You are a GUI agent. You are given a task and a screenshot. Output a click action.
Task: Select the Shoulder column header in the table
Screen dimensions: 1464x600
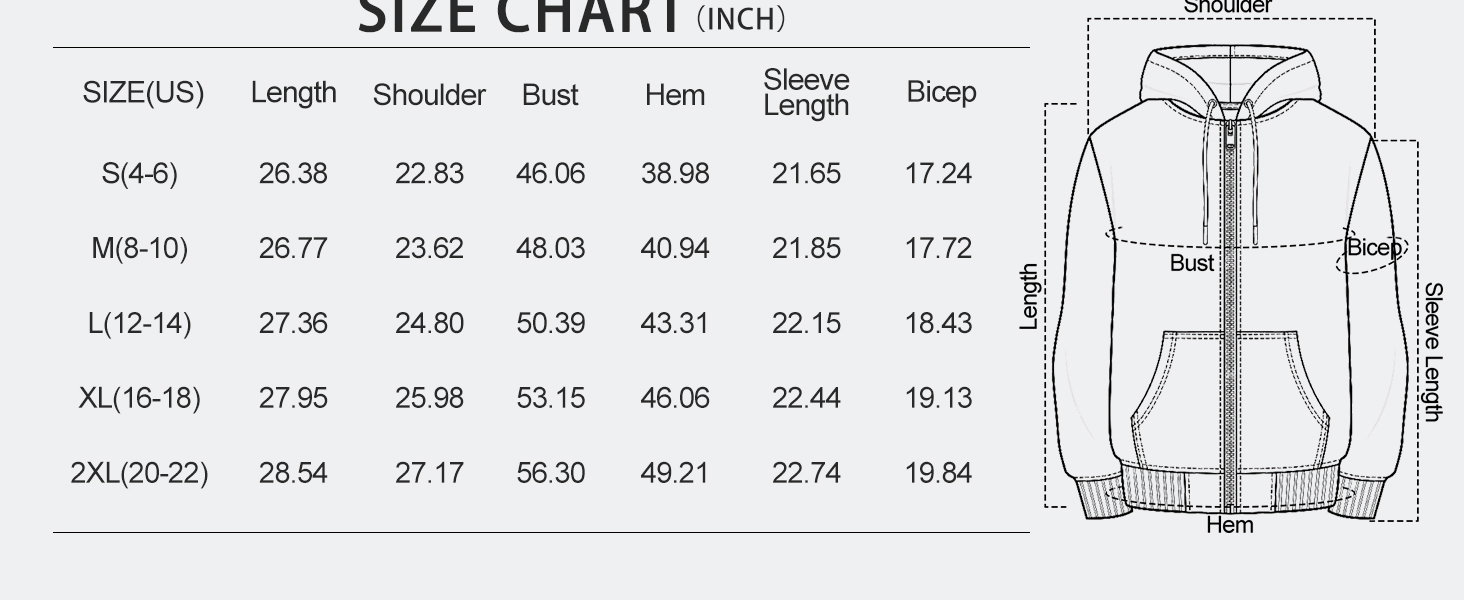(x=429, y=95)
